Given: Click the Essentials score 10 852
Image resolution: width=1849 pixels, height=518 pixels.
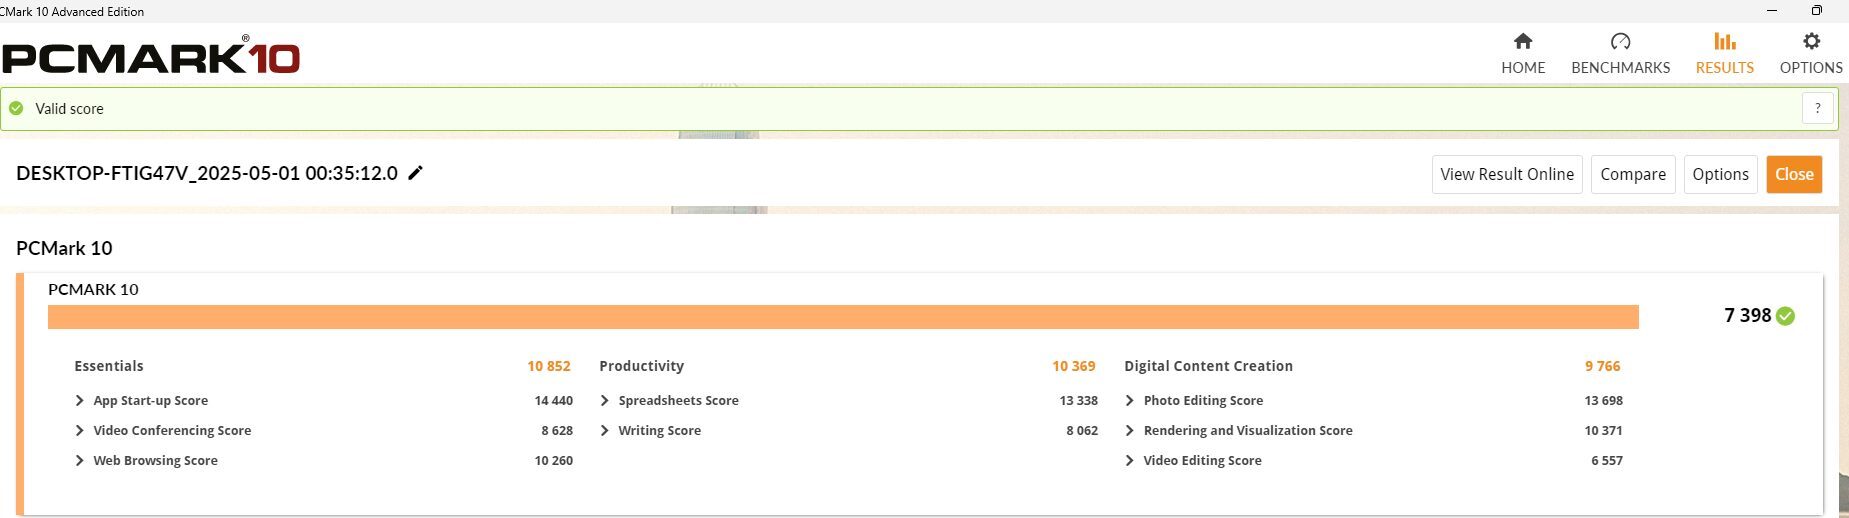Looking at the screenshot, I should pos(549,366).
